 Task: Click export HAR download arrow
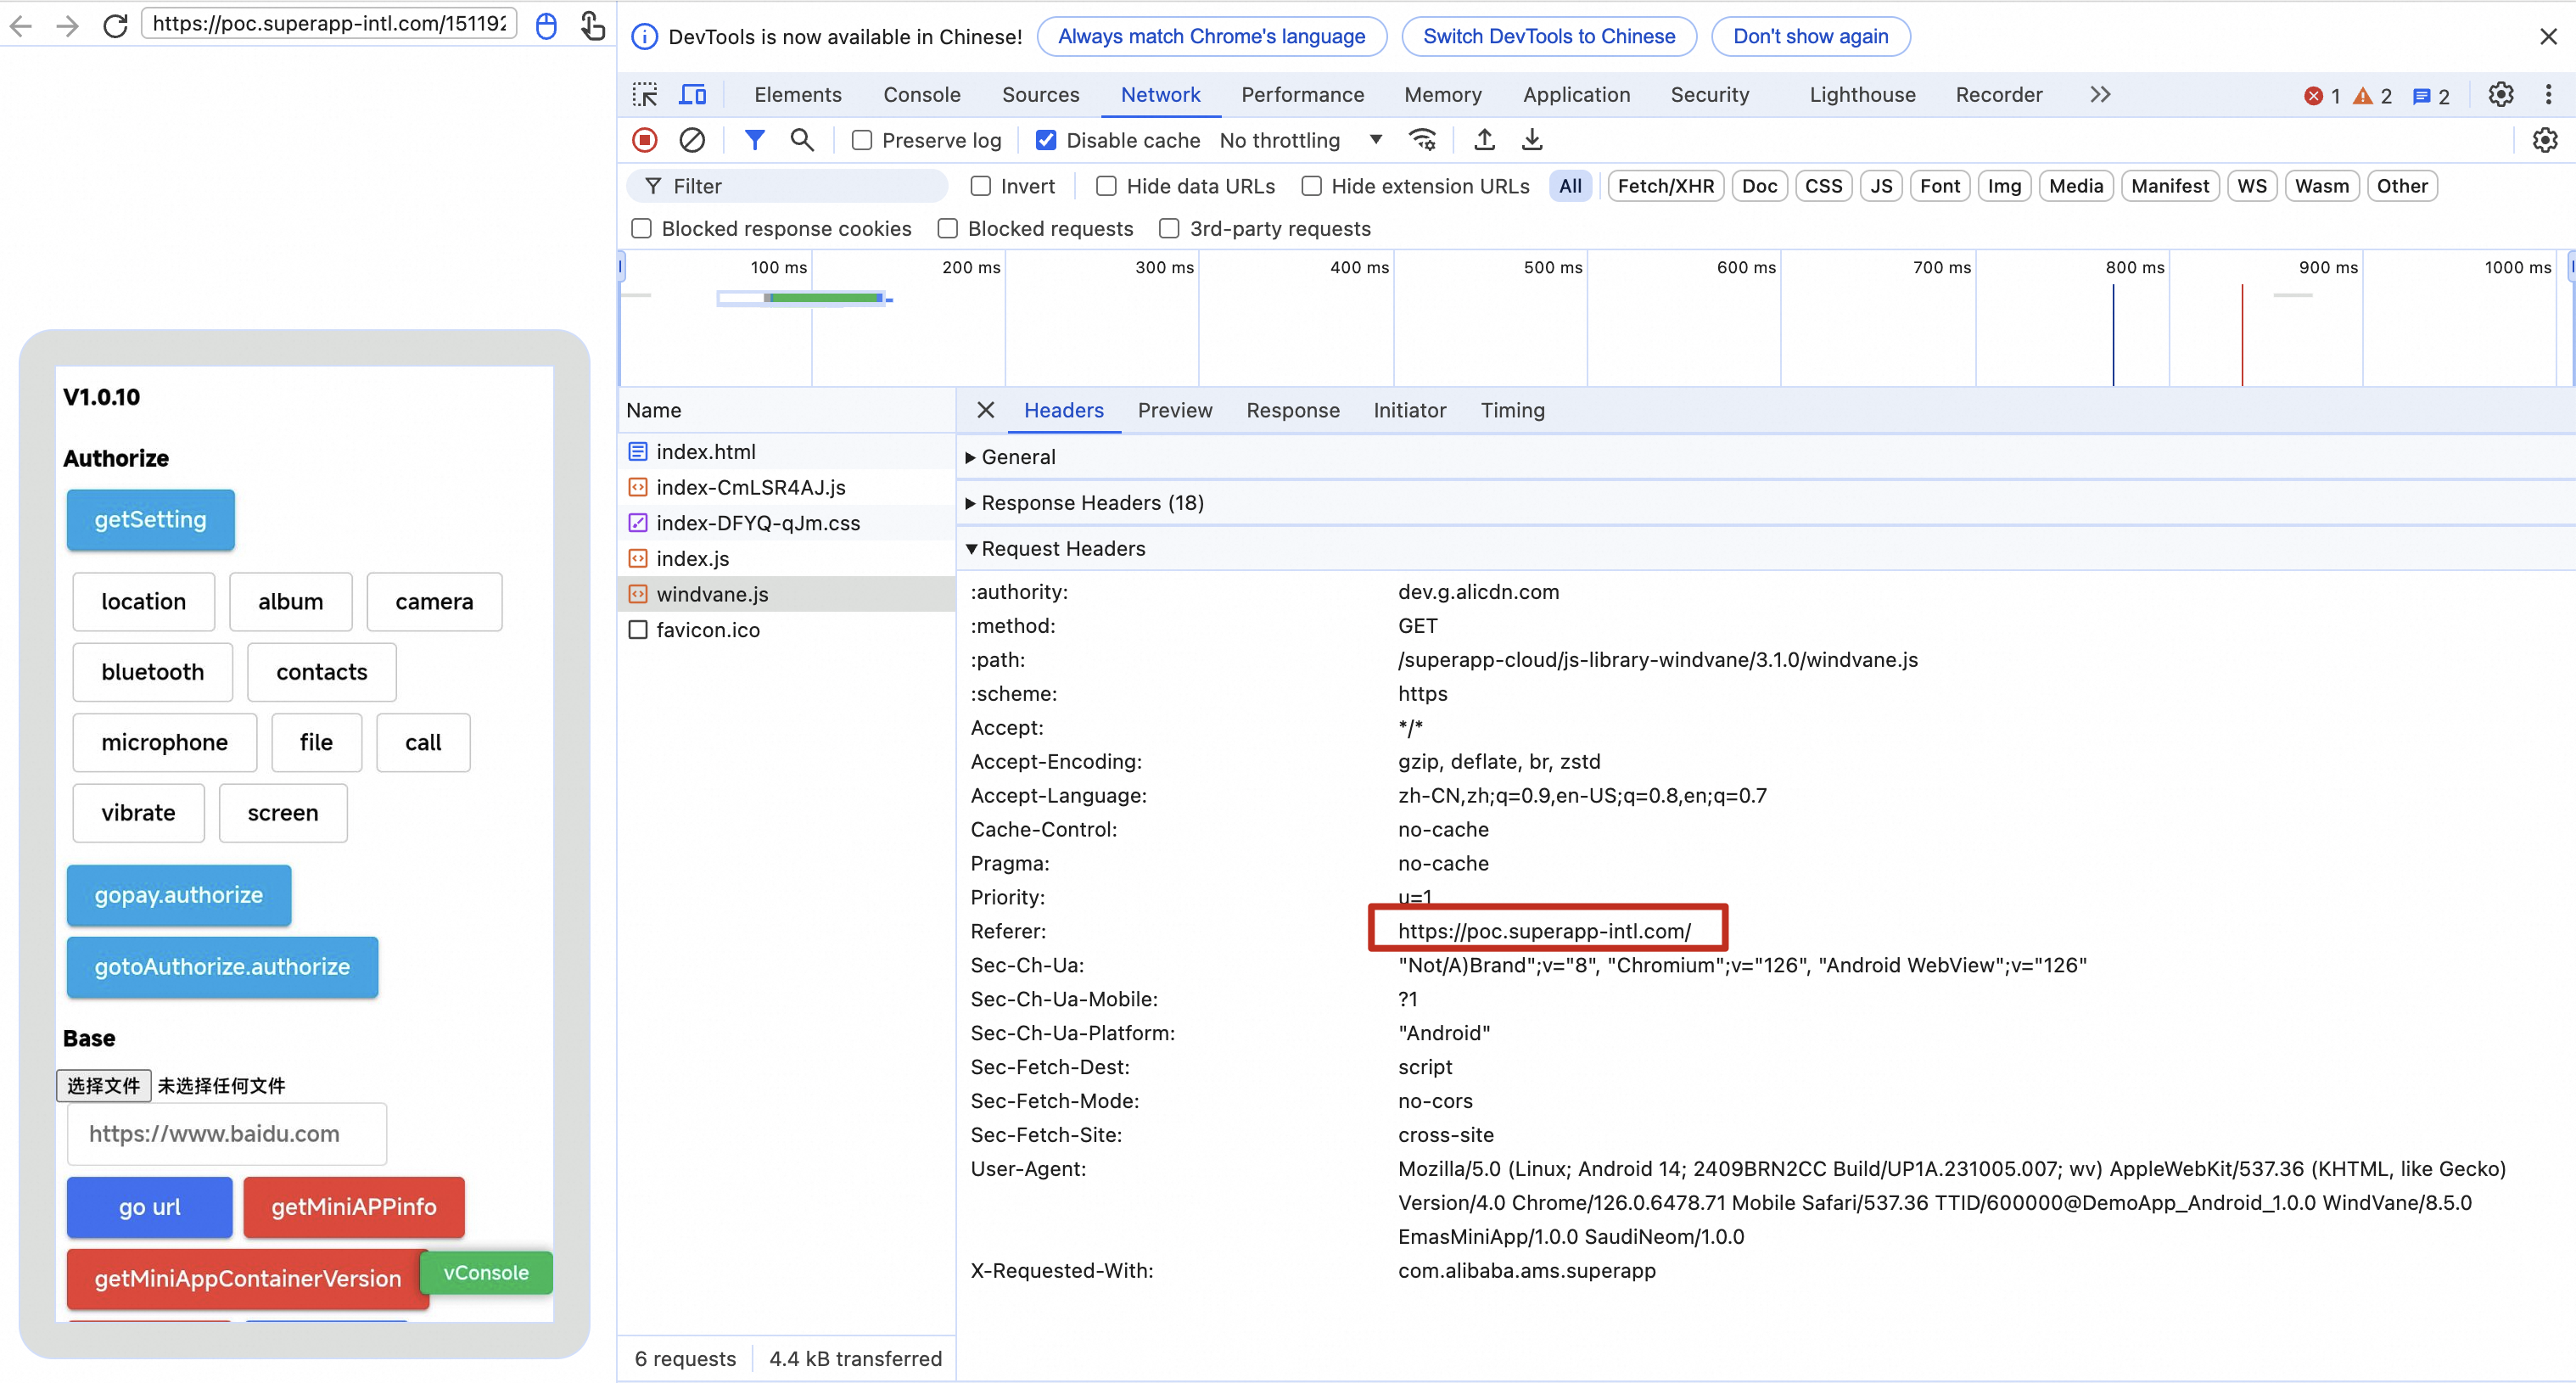tap(1532, 140)
